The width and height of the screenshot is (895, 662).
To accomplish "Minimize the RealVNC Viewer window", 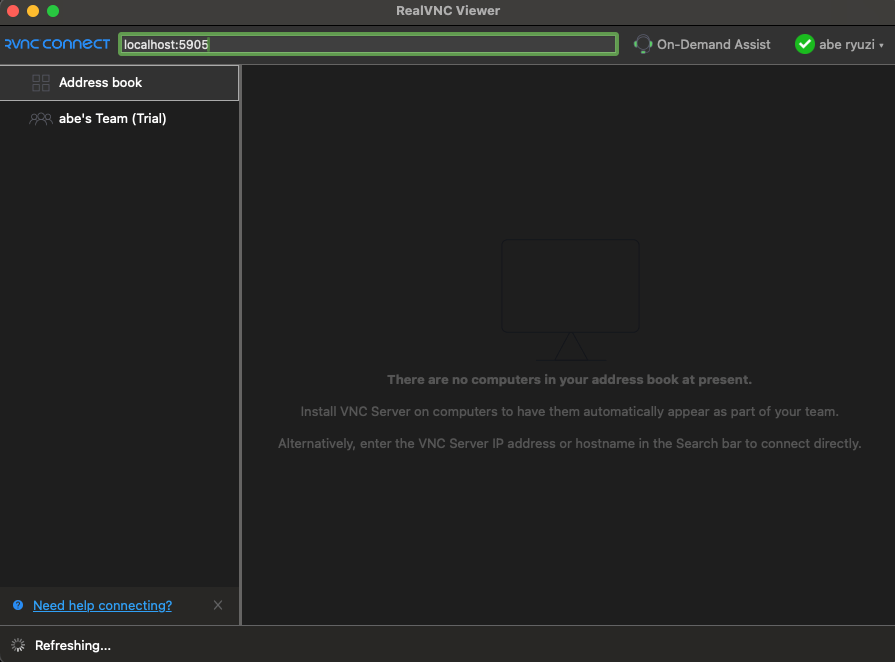I will click(33, 11).
